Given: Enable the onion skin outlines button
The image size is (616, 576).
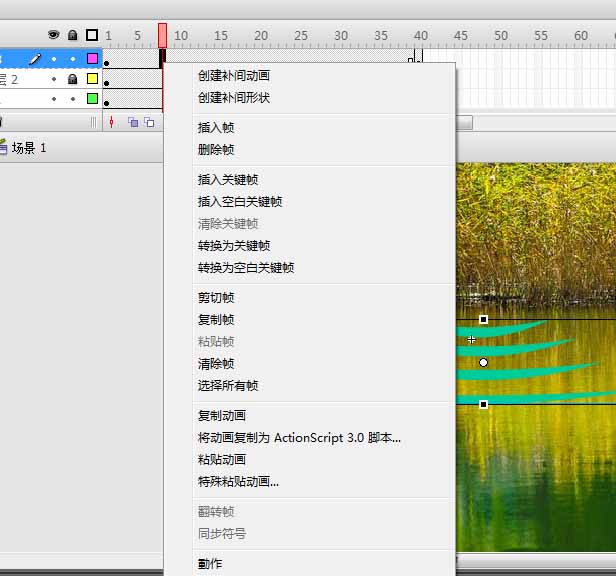Looking at the screenshot, I should pos(149,123).
